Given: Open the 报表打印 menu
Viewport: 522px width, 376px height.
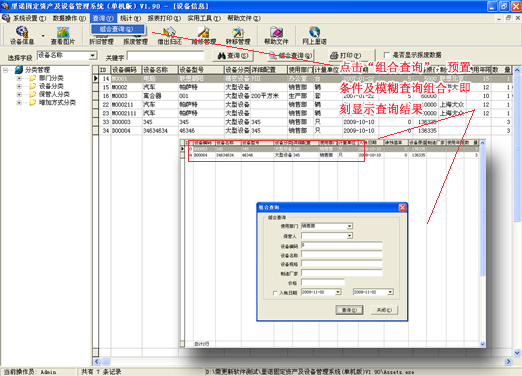Looking at the screenshot, I should click(x=164, y=18).
